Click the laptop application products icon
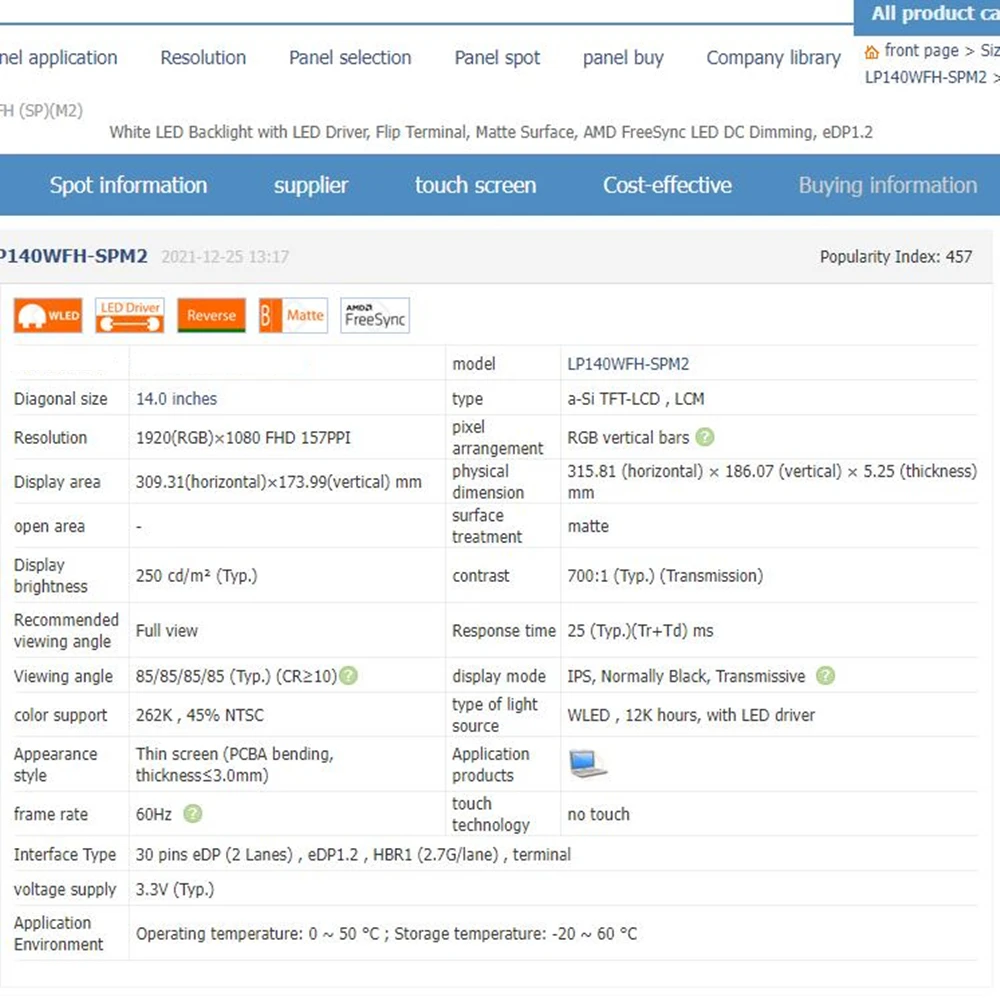This screenshot has width=1000, height=1000. (587, 763)
